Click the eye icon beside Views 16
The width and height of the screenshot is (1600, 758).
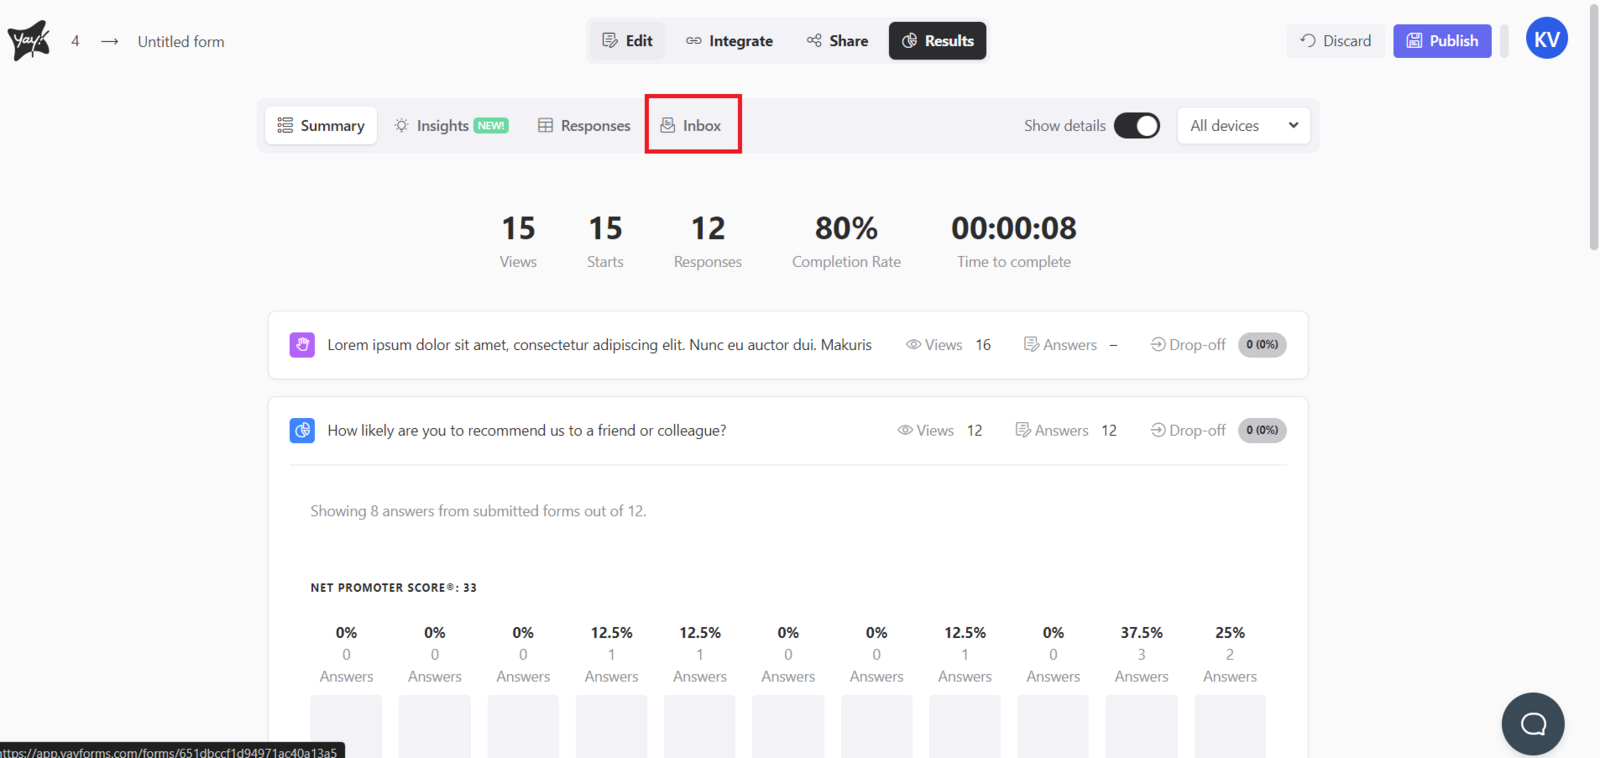click(913, 345)
